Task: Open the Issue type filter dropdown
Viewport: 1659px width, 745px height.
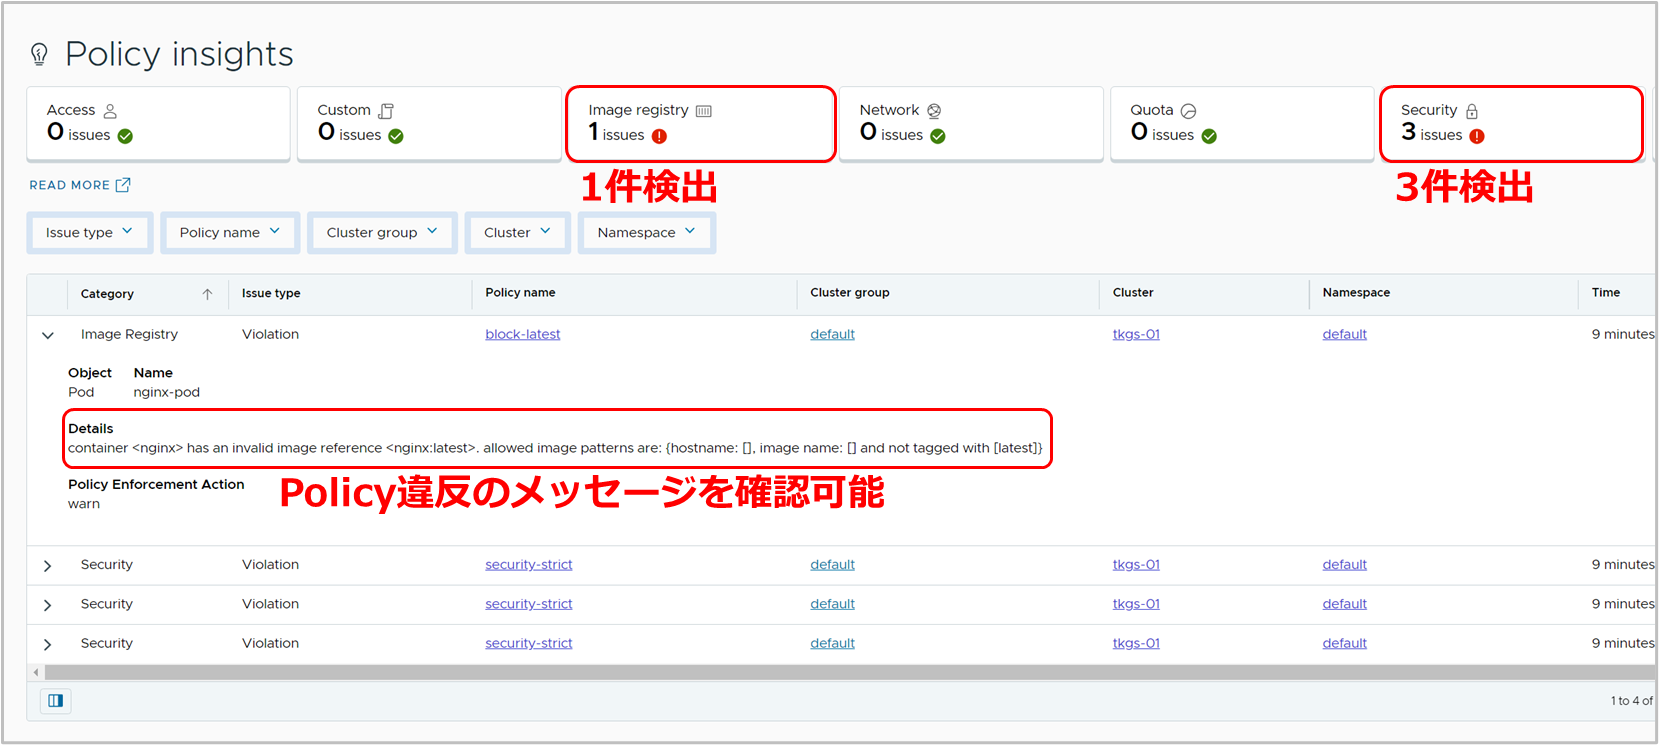Action: tap(89, 233)
